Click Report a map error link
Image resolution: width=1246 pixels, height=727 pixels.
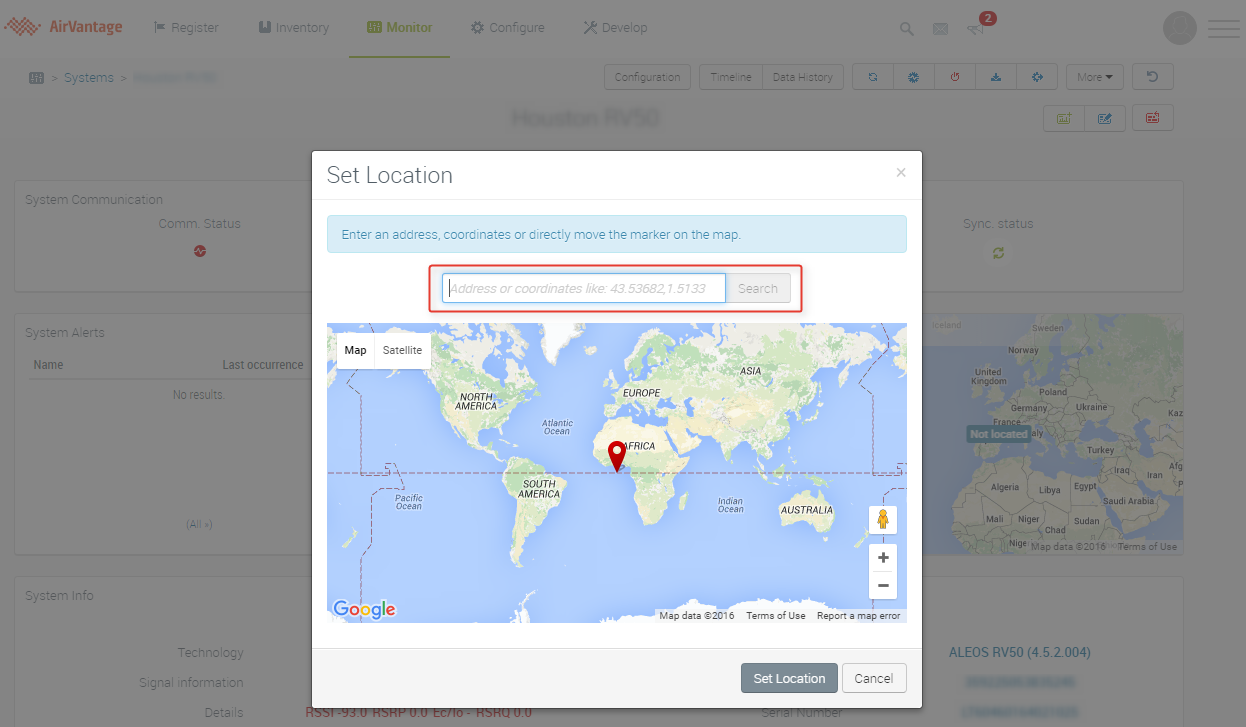click(x=858, y=616)
